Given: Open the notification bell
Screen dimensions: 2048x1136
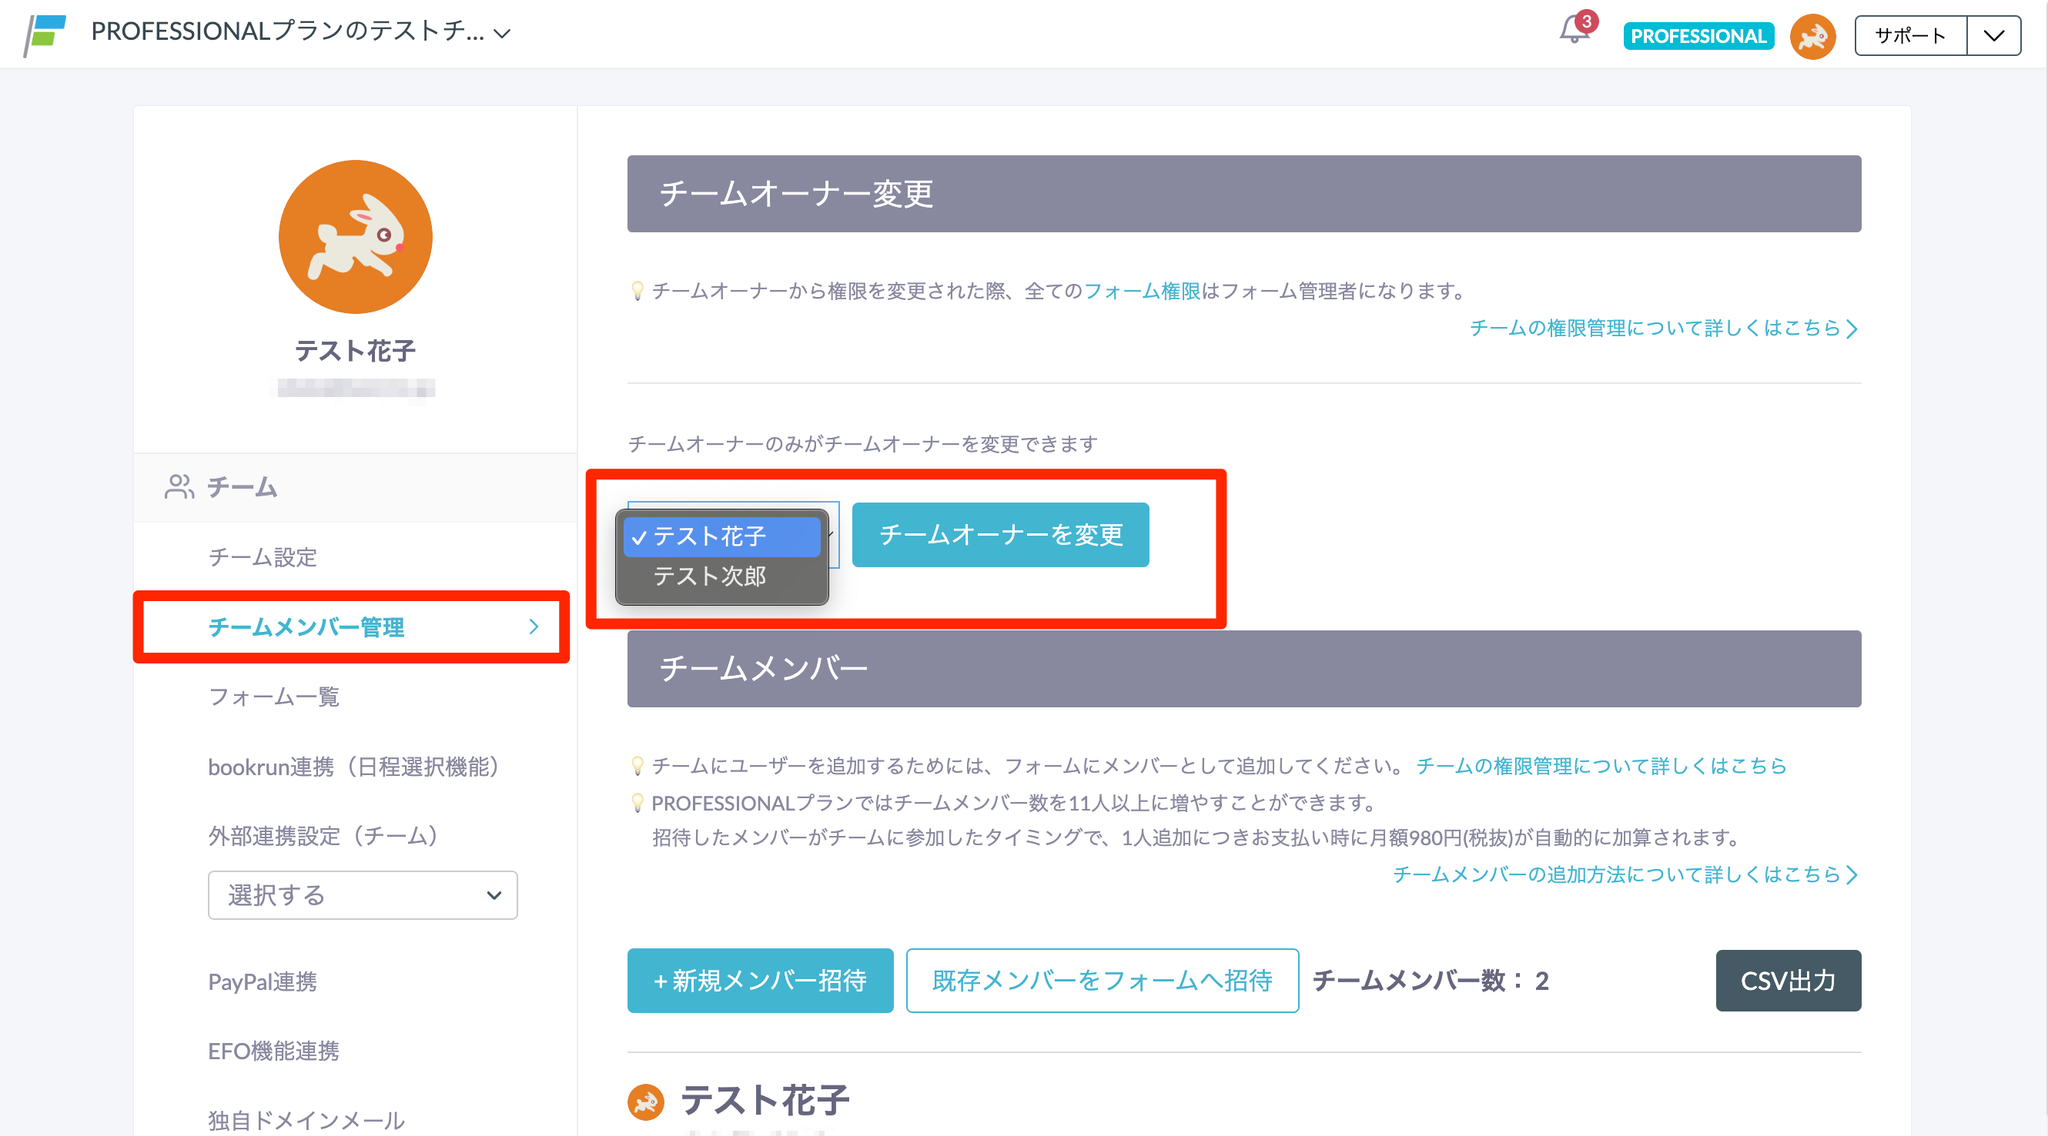Looking at the screenshot, I should point(1575,32).
